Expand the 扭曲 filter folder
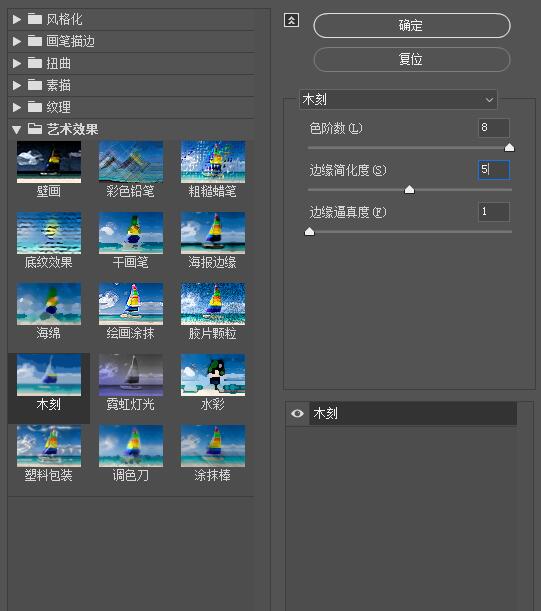 click(x=16, y=63)
